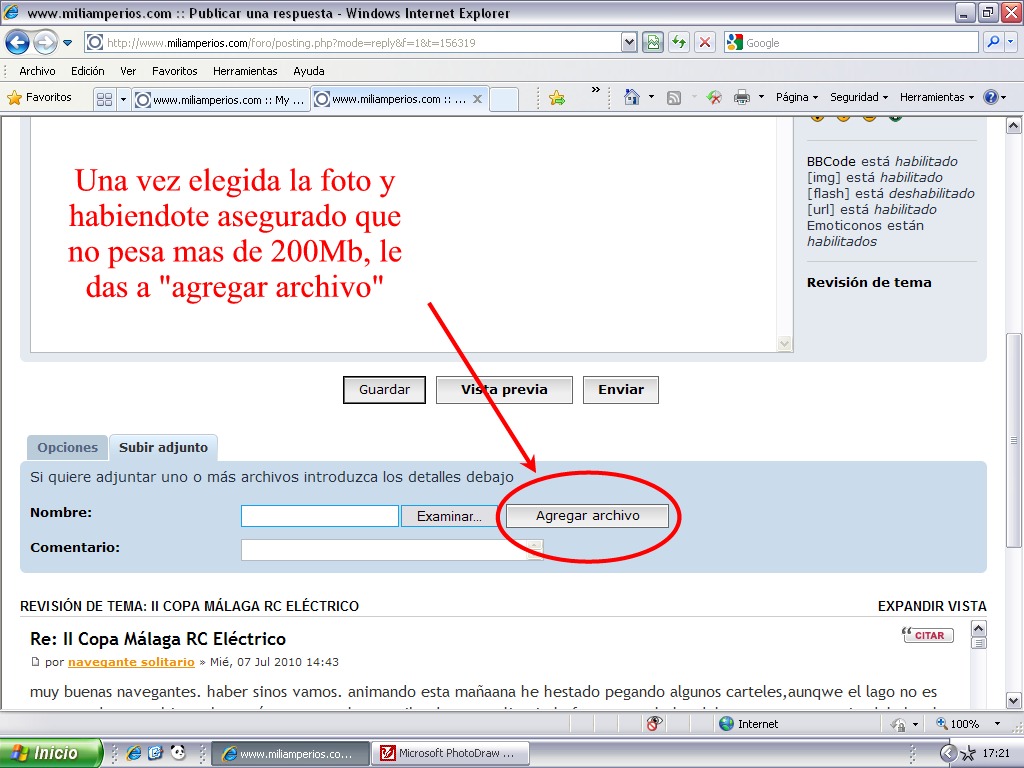Click the page vertical scrollbar thumb
1024x768 pixels.
tap(1013, 441)
